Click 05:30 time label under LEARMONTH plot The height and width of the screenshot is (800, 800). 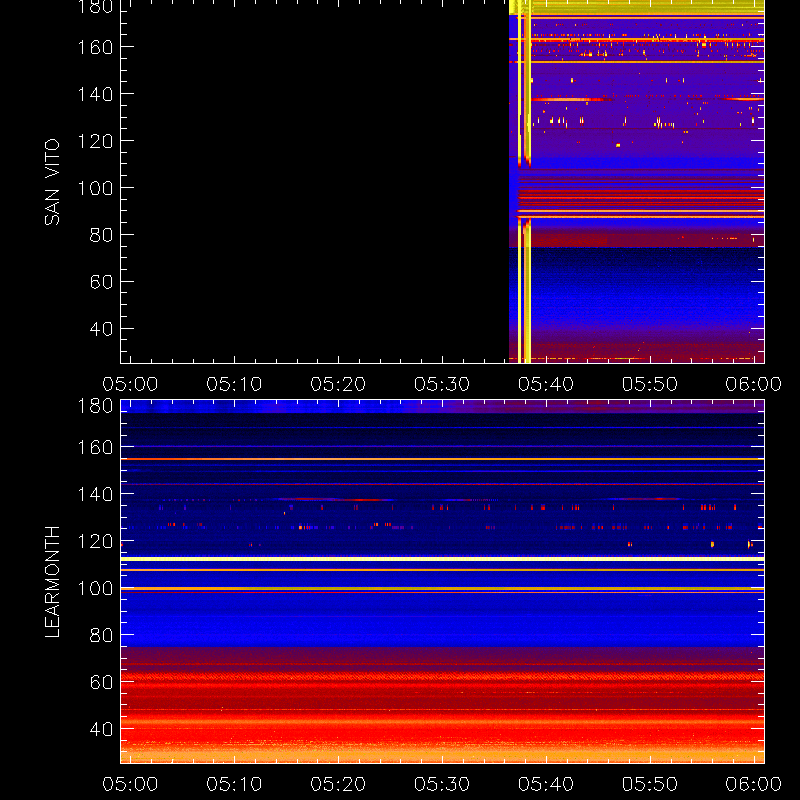[442, 784]
